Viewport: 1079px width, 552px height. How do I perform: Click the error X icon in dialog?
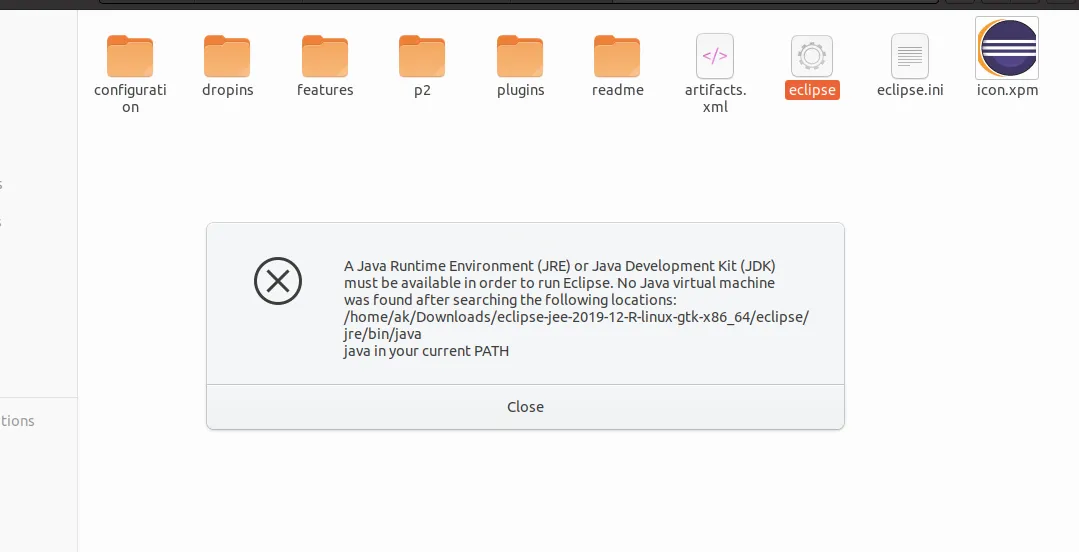point(278,281)
